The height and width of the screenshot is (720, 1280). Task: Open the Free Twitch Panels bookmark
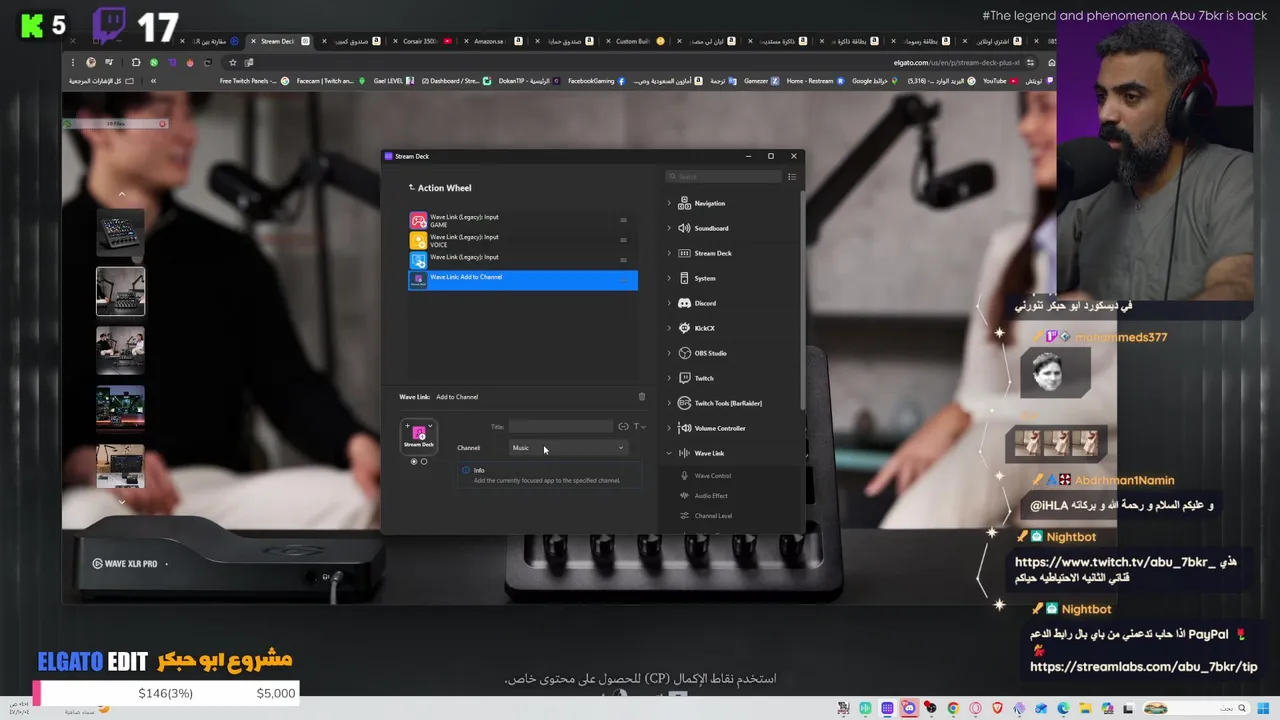click(x=254, y=81)
